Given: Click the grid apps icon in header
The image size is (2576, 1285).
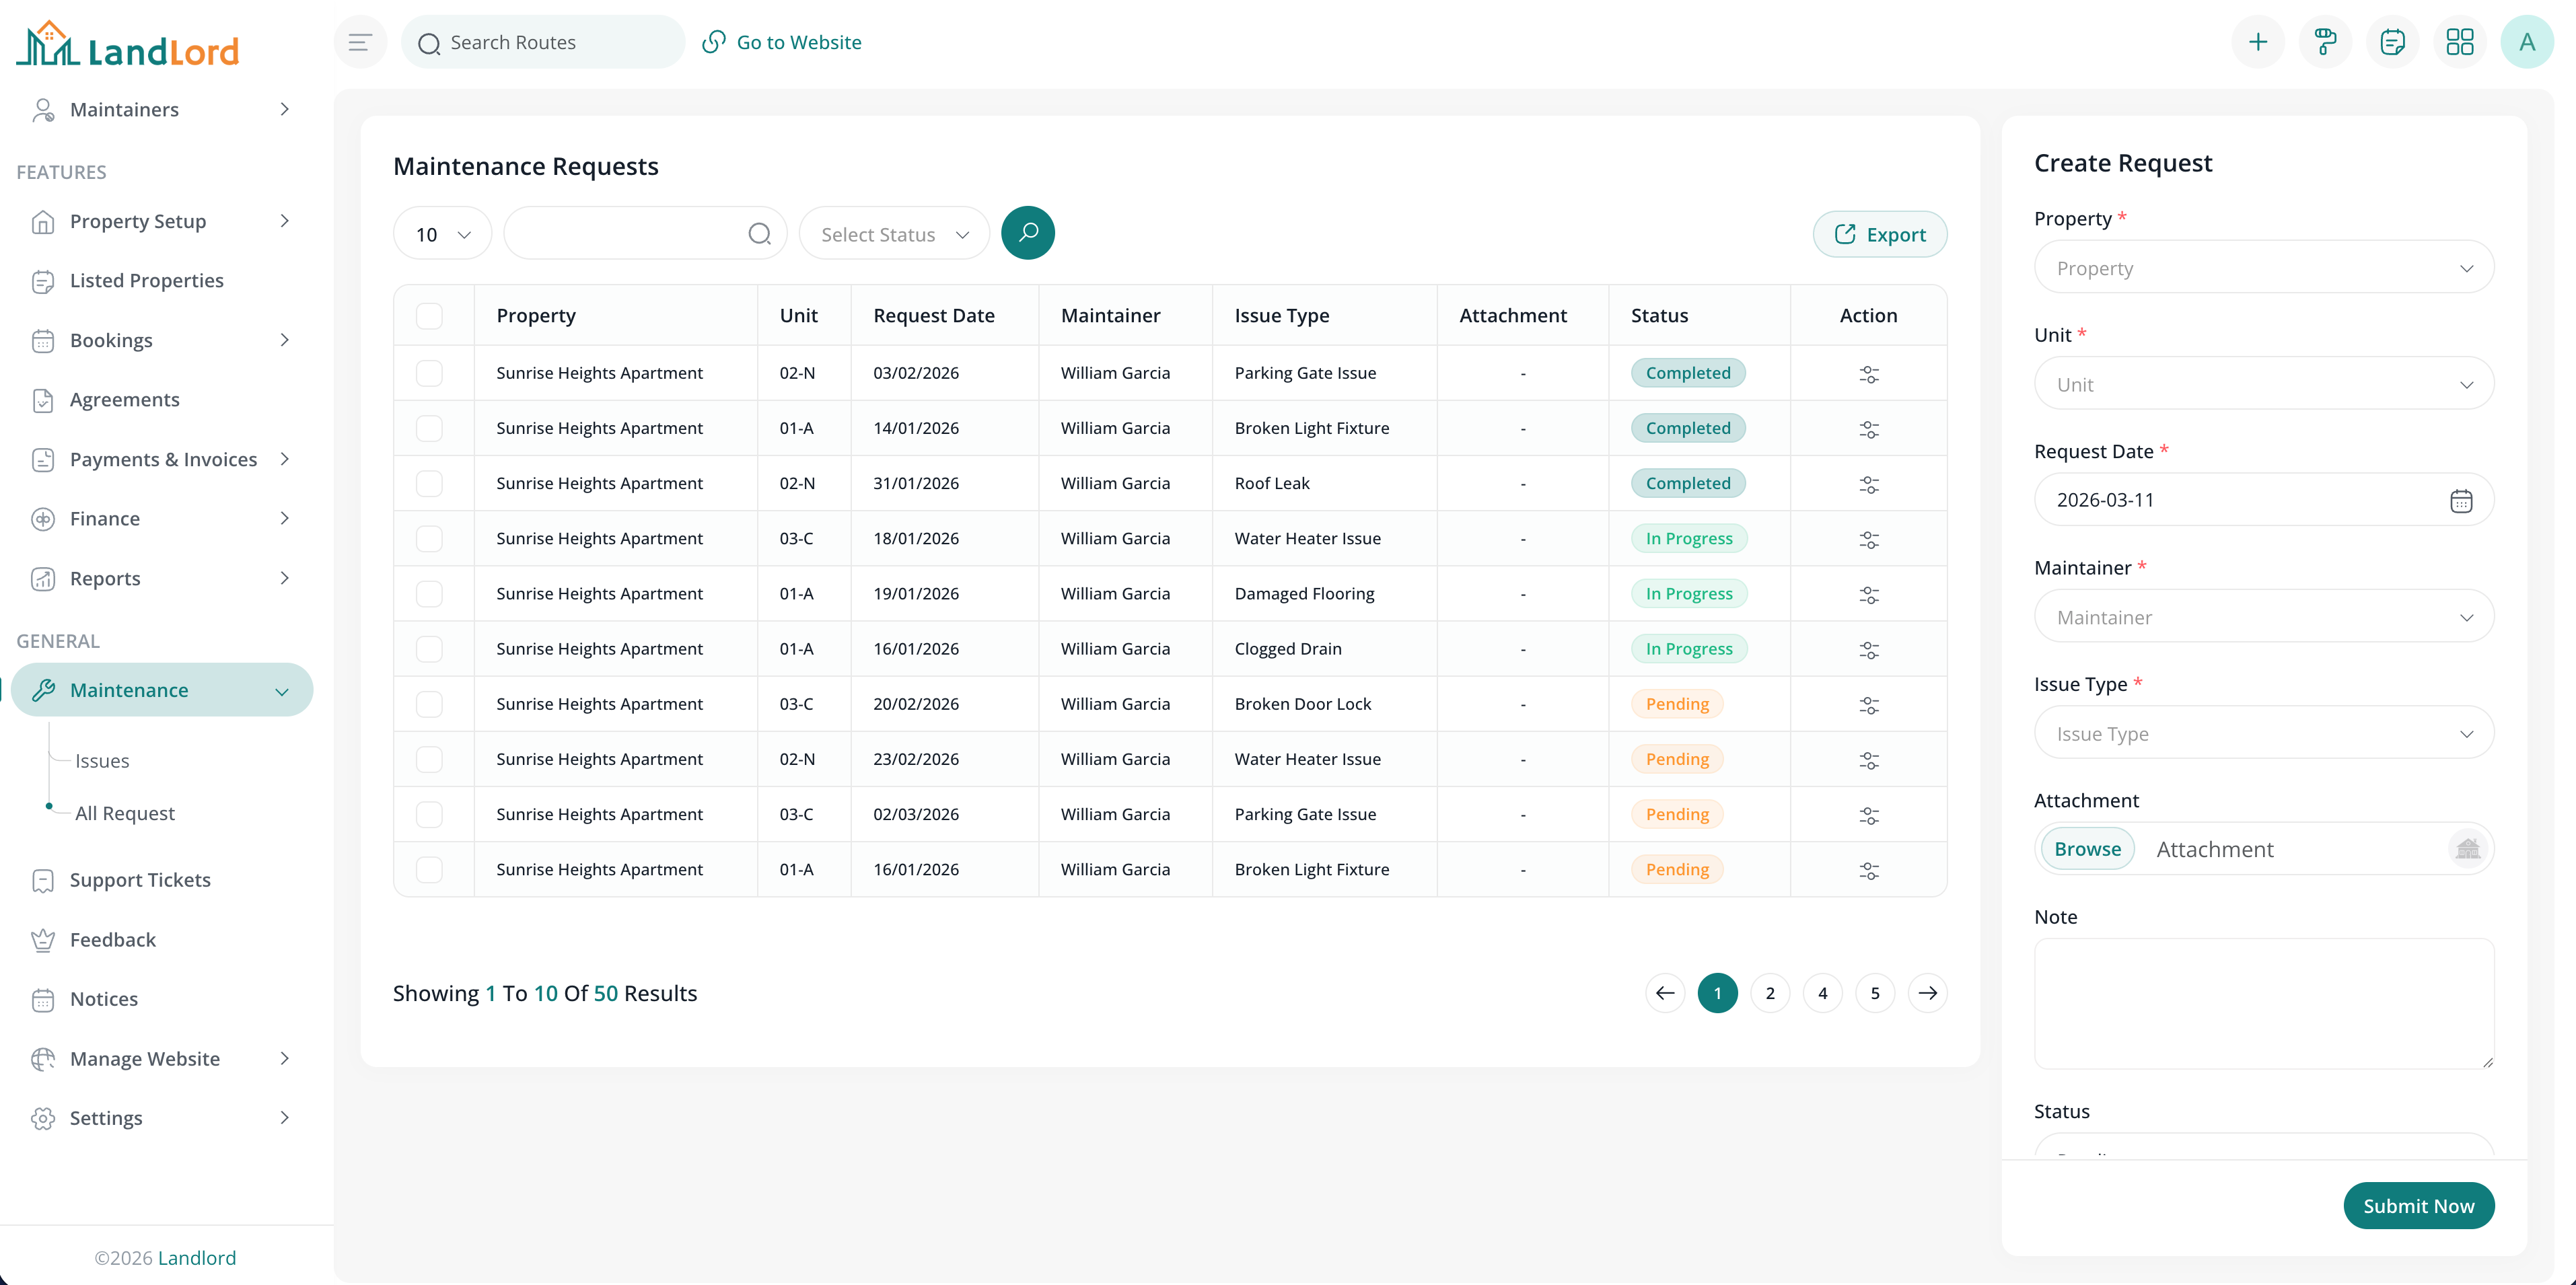Looking at the screenshot, I should point(2459,42).
